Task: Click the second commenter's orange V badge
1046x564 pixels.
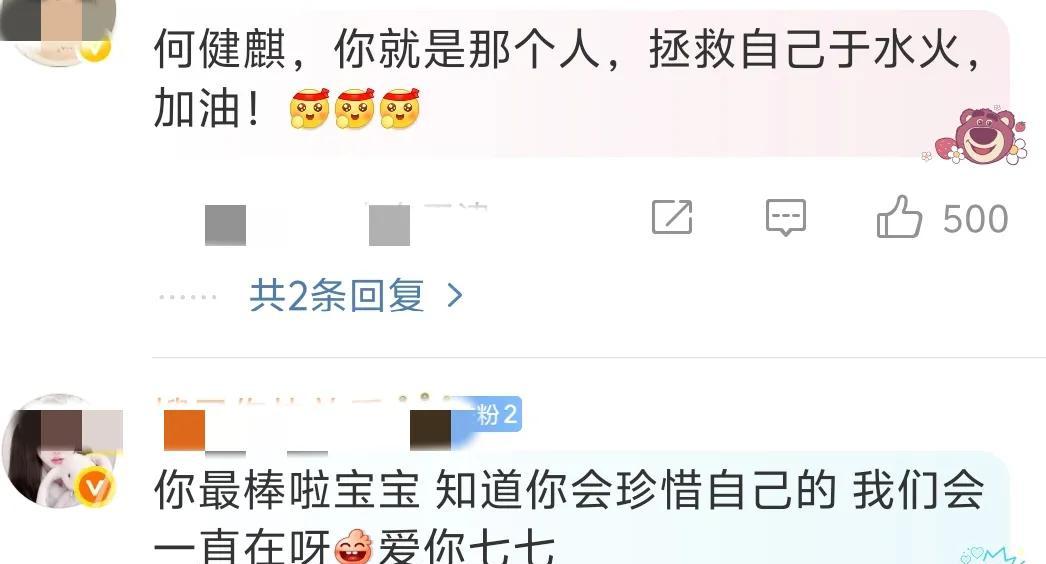Action: pos(95,488)
